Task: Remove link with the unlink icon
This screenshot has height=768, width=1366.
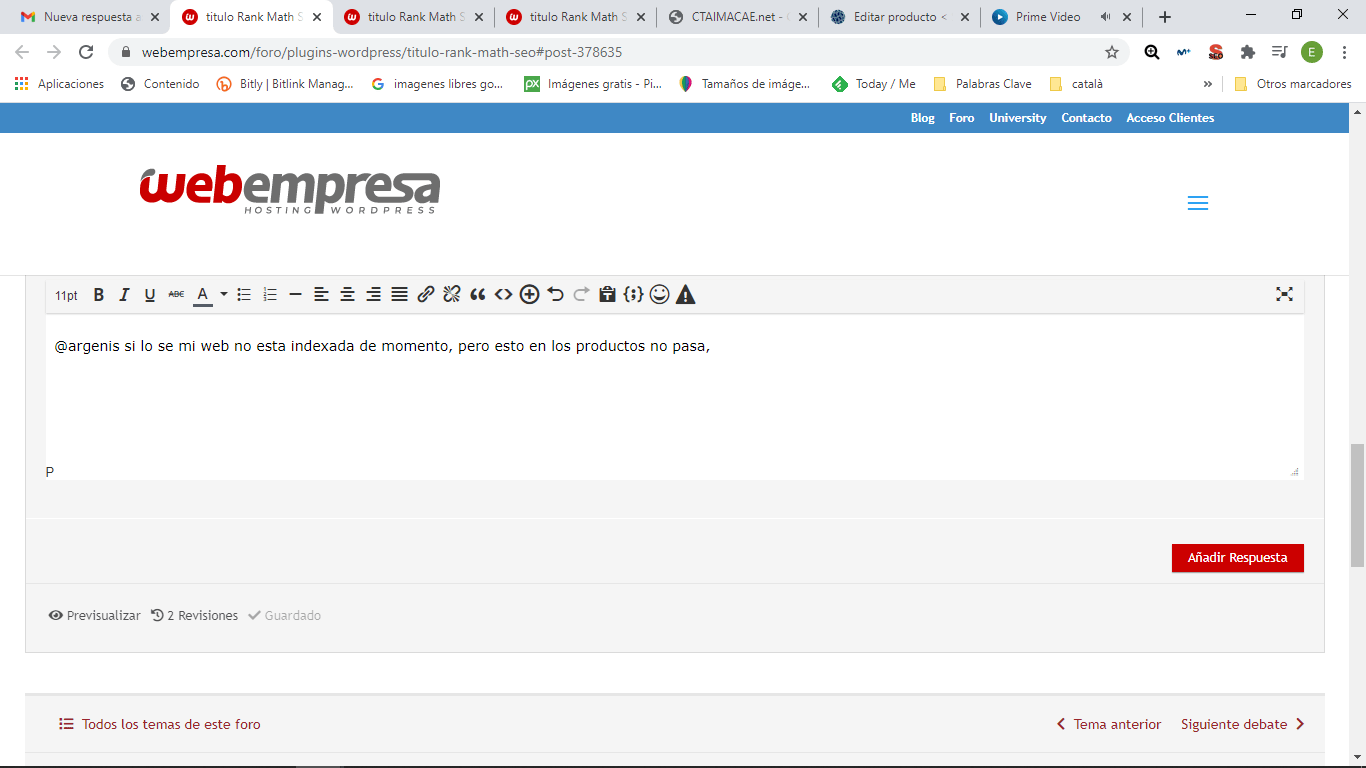Action: tap(452, 294)
